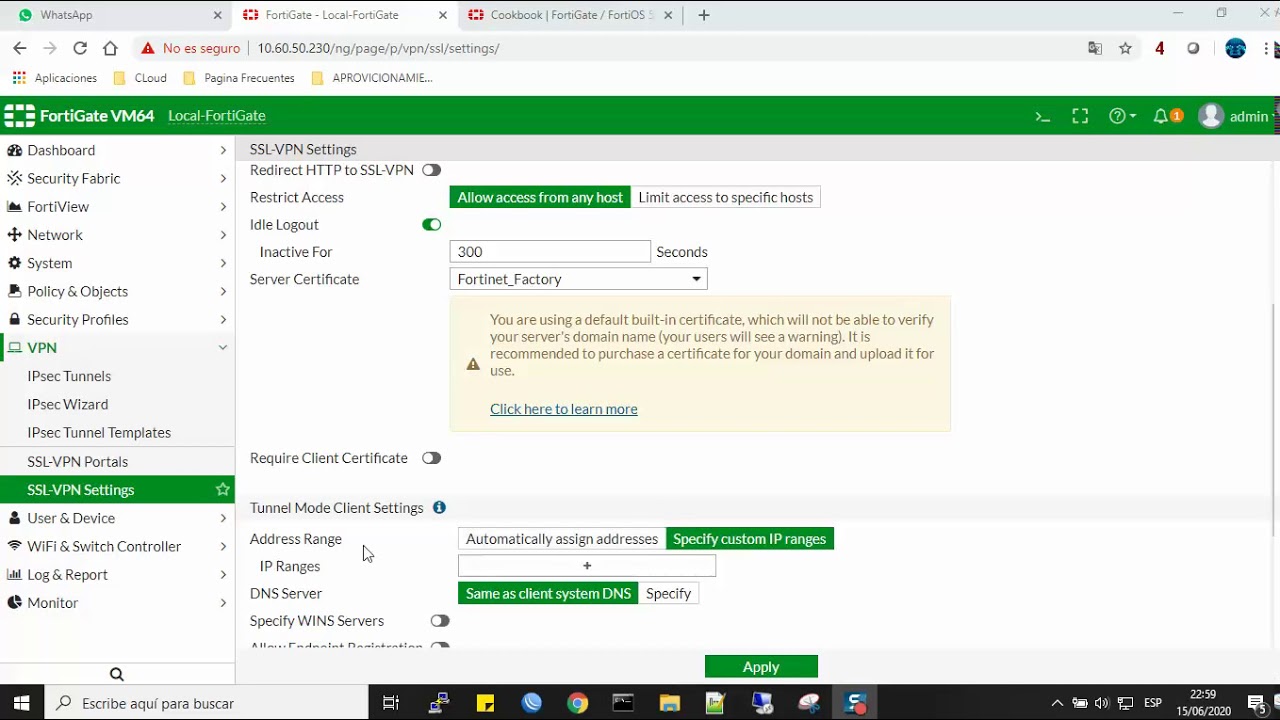
Task: Bookmark this page with the star icon
Action: [x=1125, y=48]
